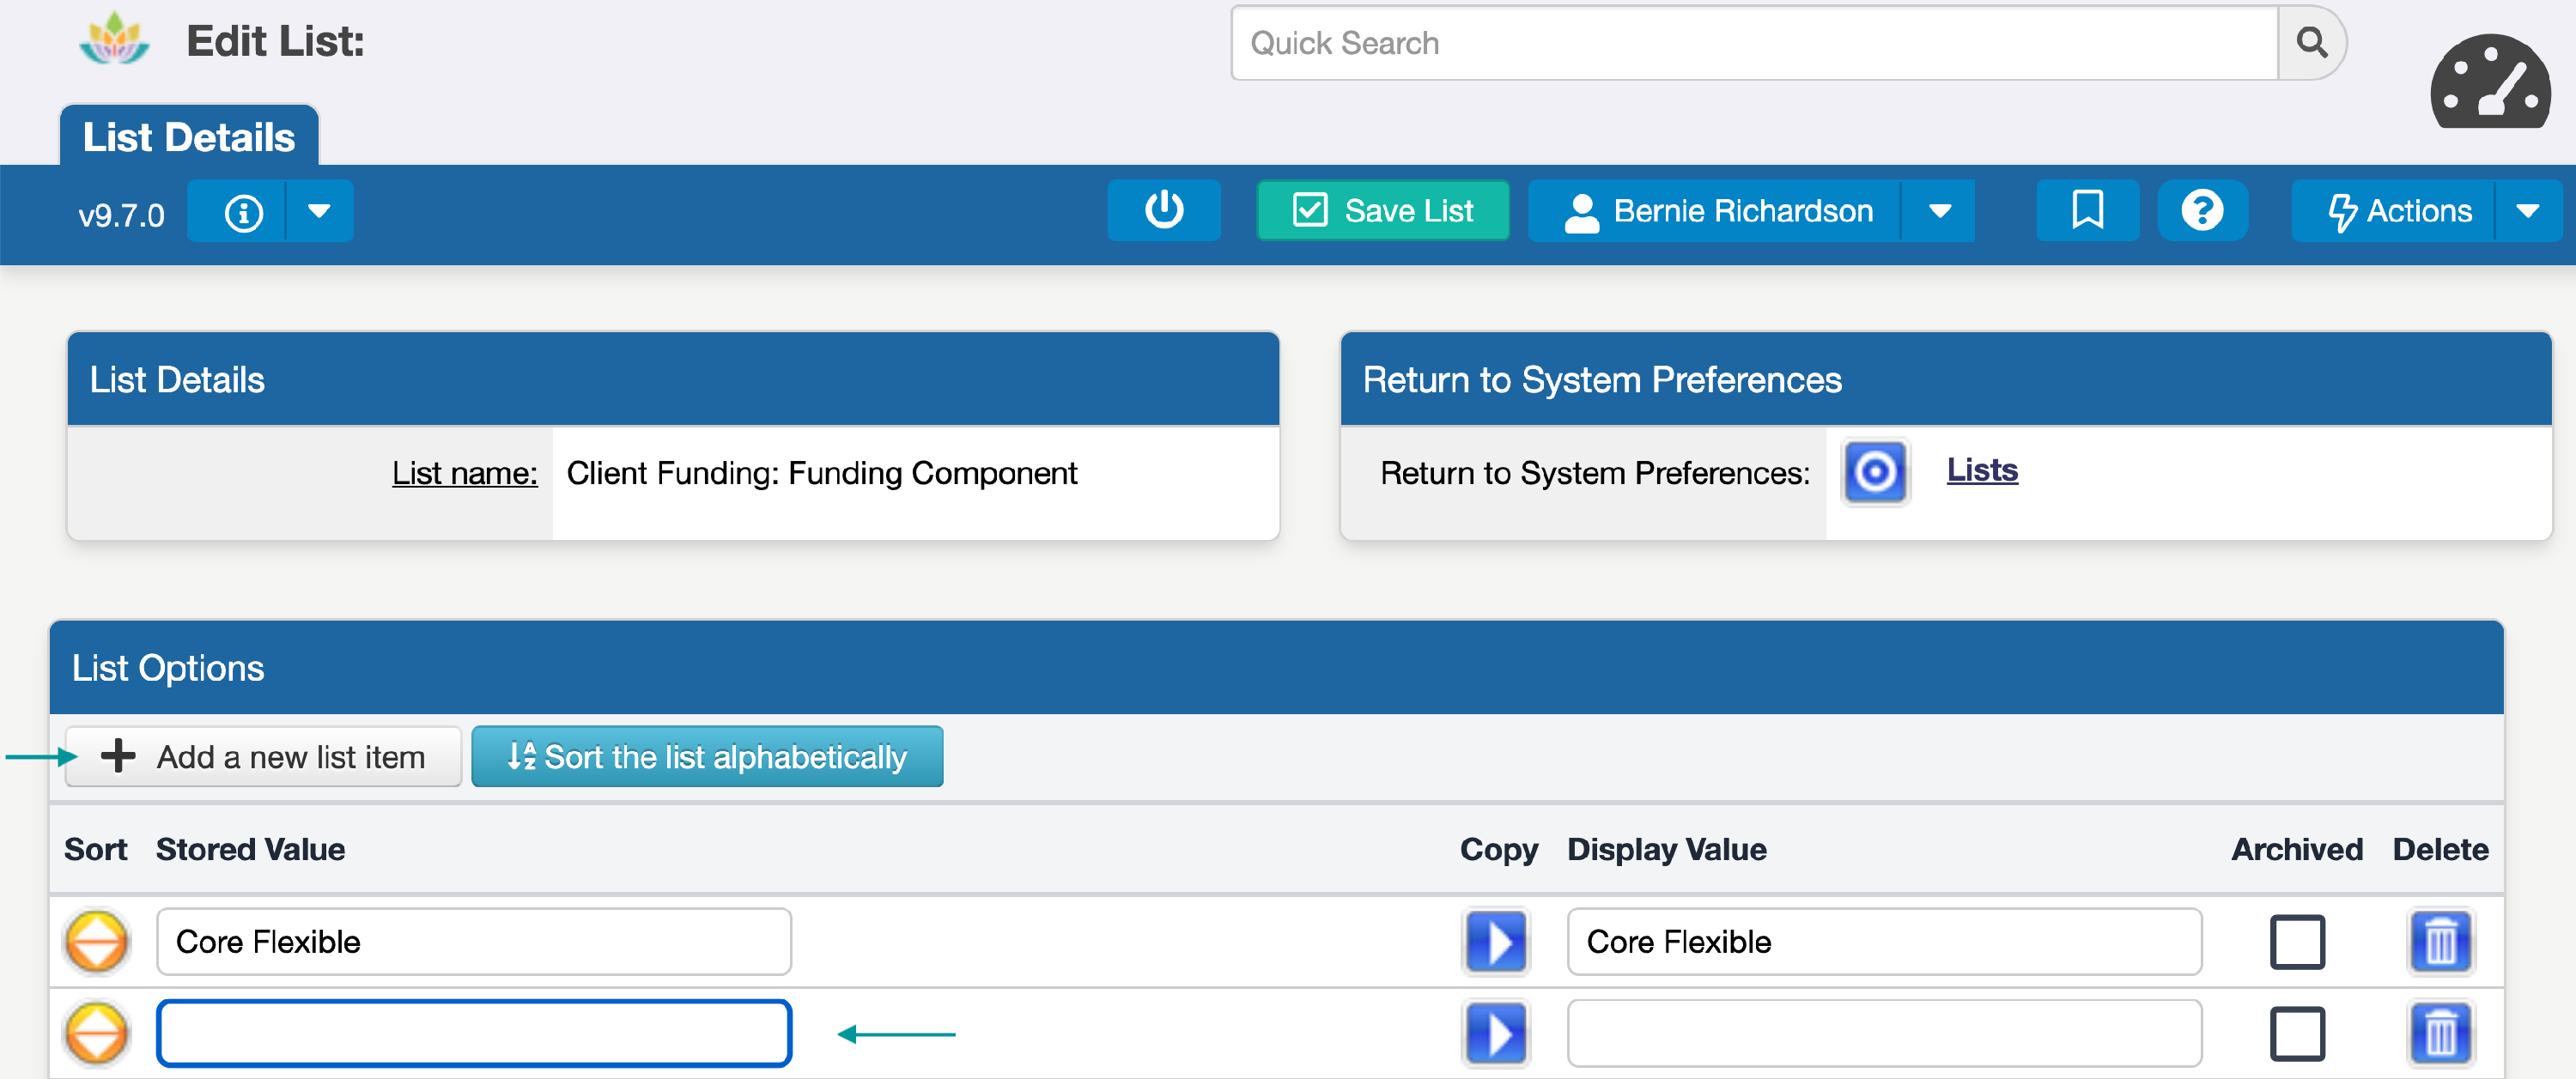Delete the Core Flexible list item
Viewport: 2576px width, 1079px height.
(2439, 941)
